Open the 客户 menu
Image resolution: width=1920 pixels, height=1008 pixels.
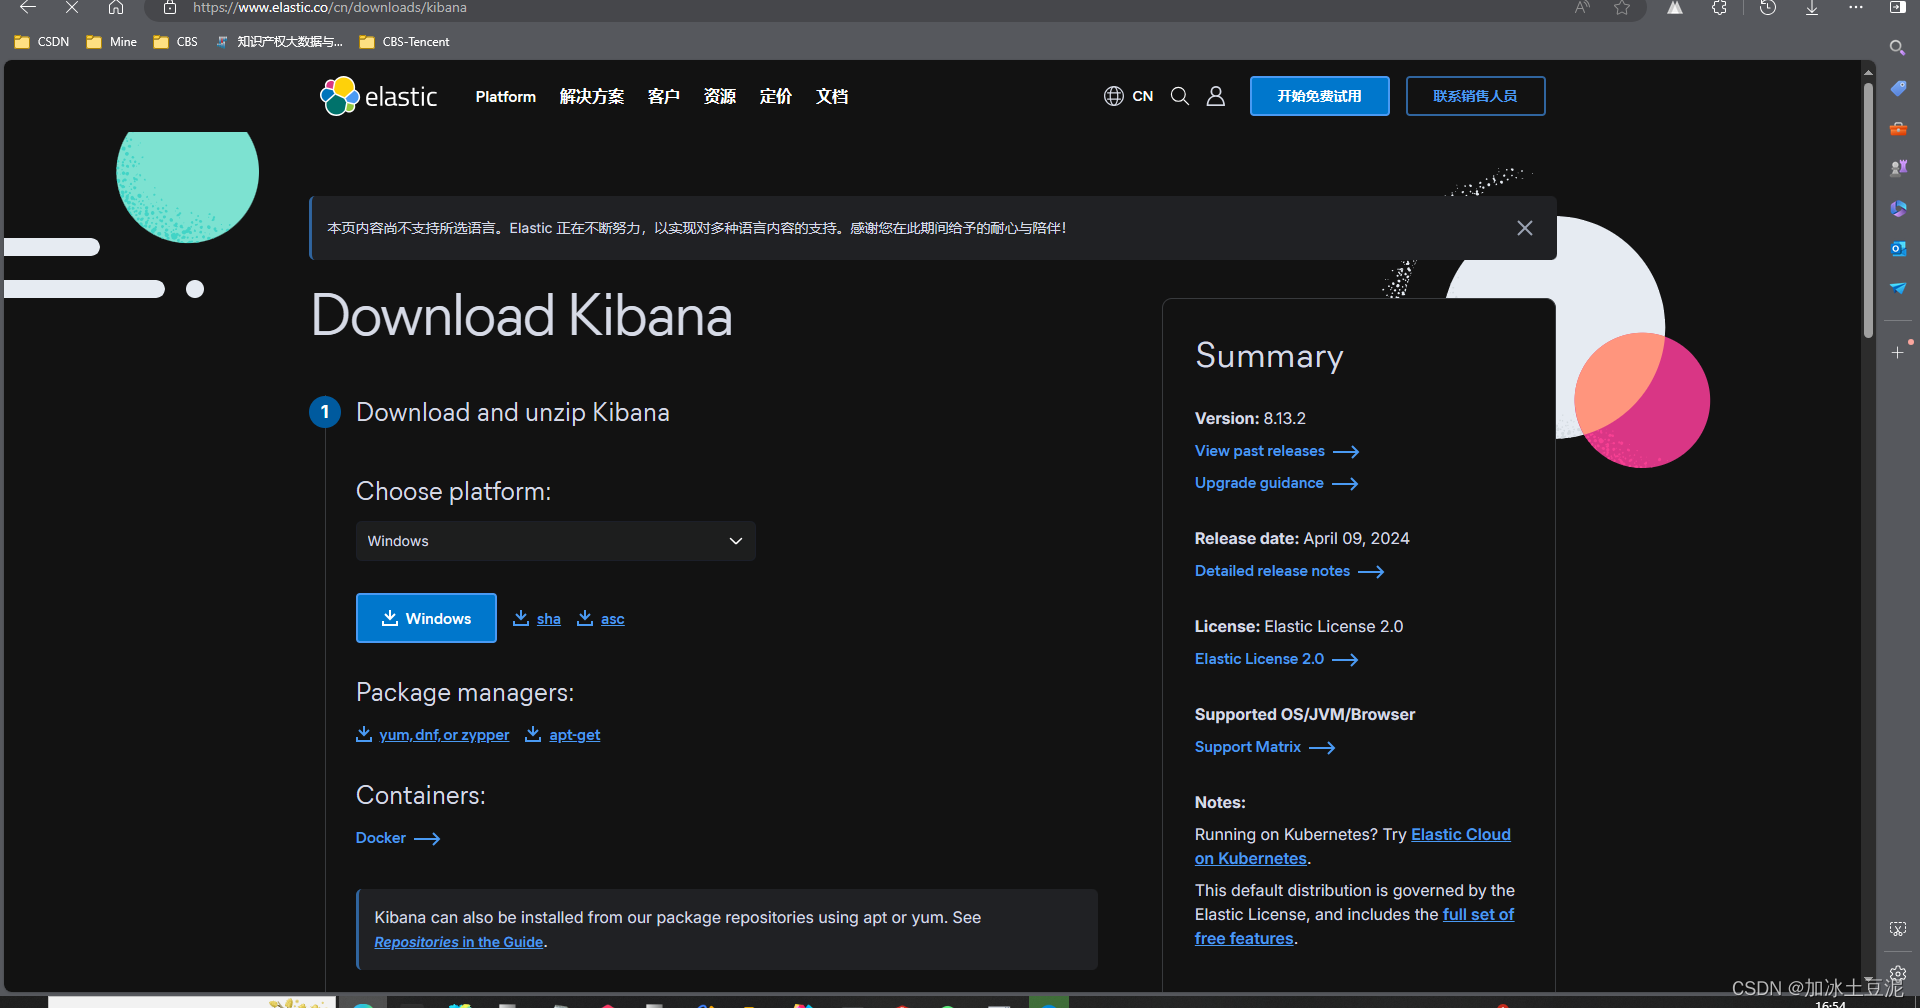pos(664,96)
